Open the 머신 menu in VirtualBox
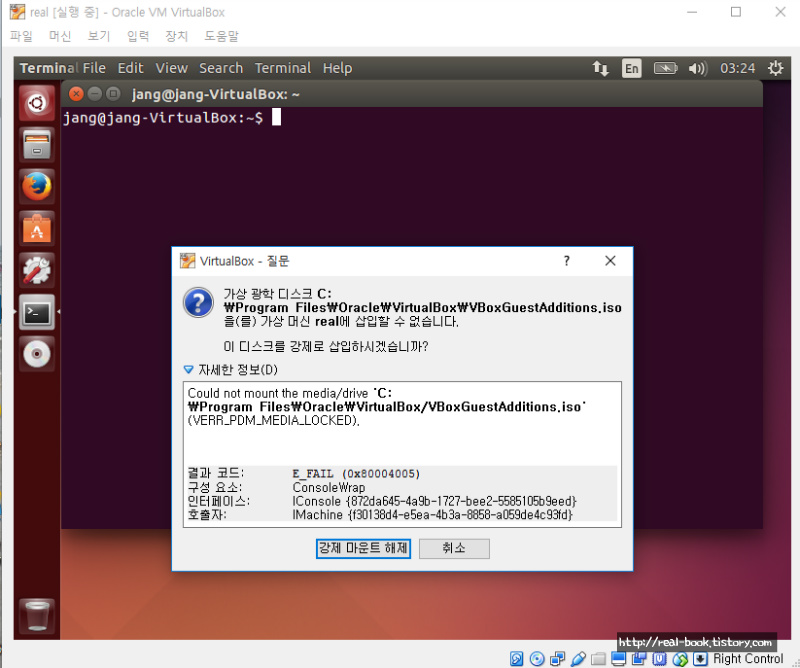 (x=60, y=36)
